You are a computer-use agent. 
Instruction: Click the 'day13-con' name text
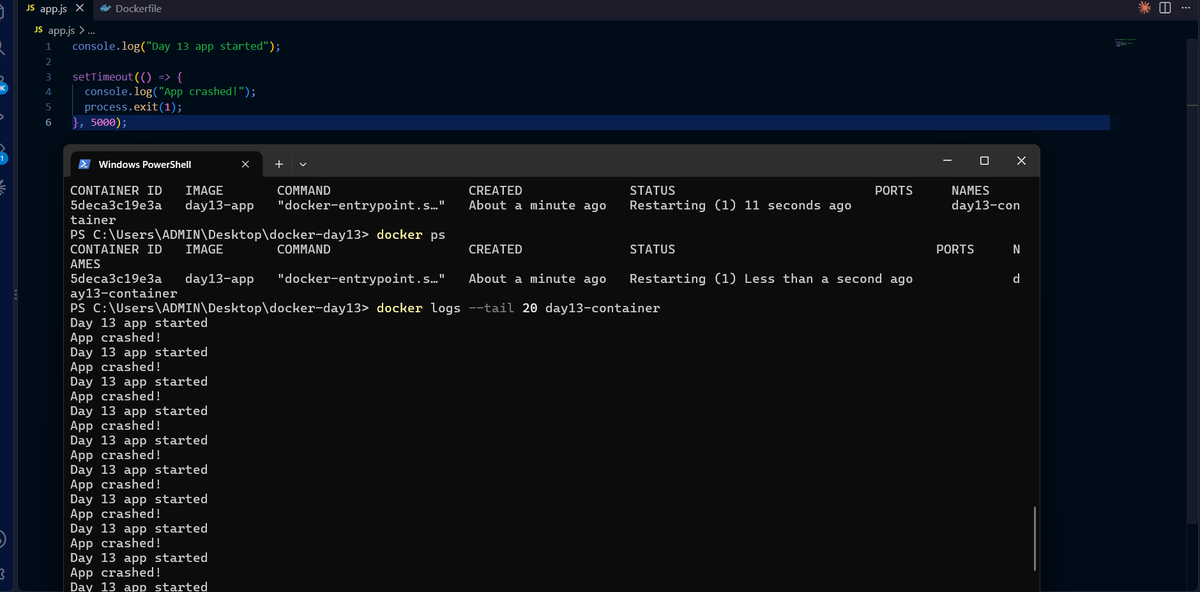pos(986,205)
